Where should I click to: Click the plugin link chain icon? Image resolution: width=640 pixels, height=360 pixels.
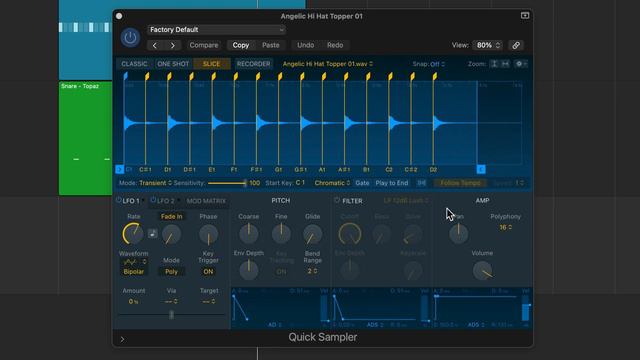516,45
